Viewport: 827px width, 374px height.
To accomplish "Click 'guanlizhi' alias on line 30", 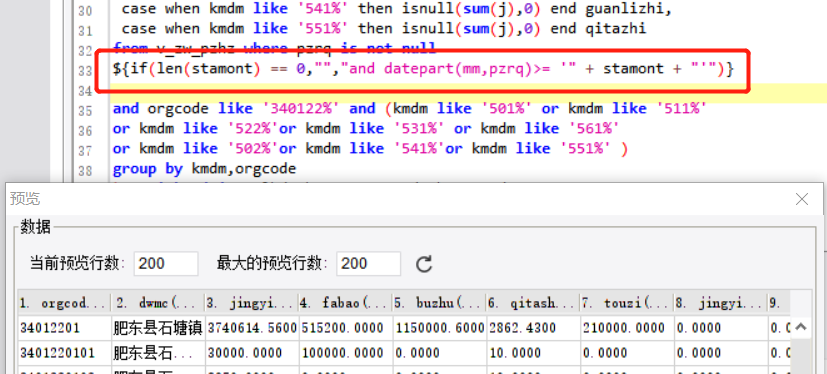I will pos(623,9).
